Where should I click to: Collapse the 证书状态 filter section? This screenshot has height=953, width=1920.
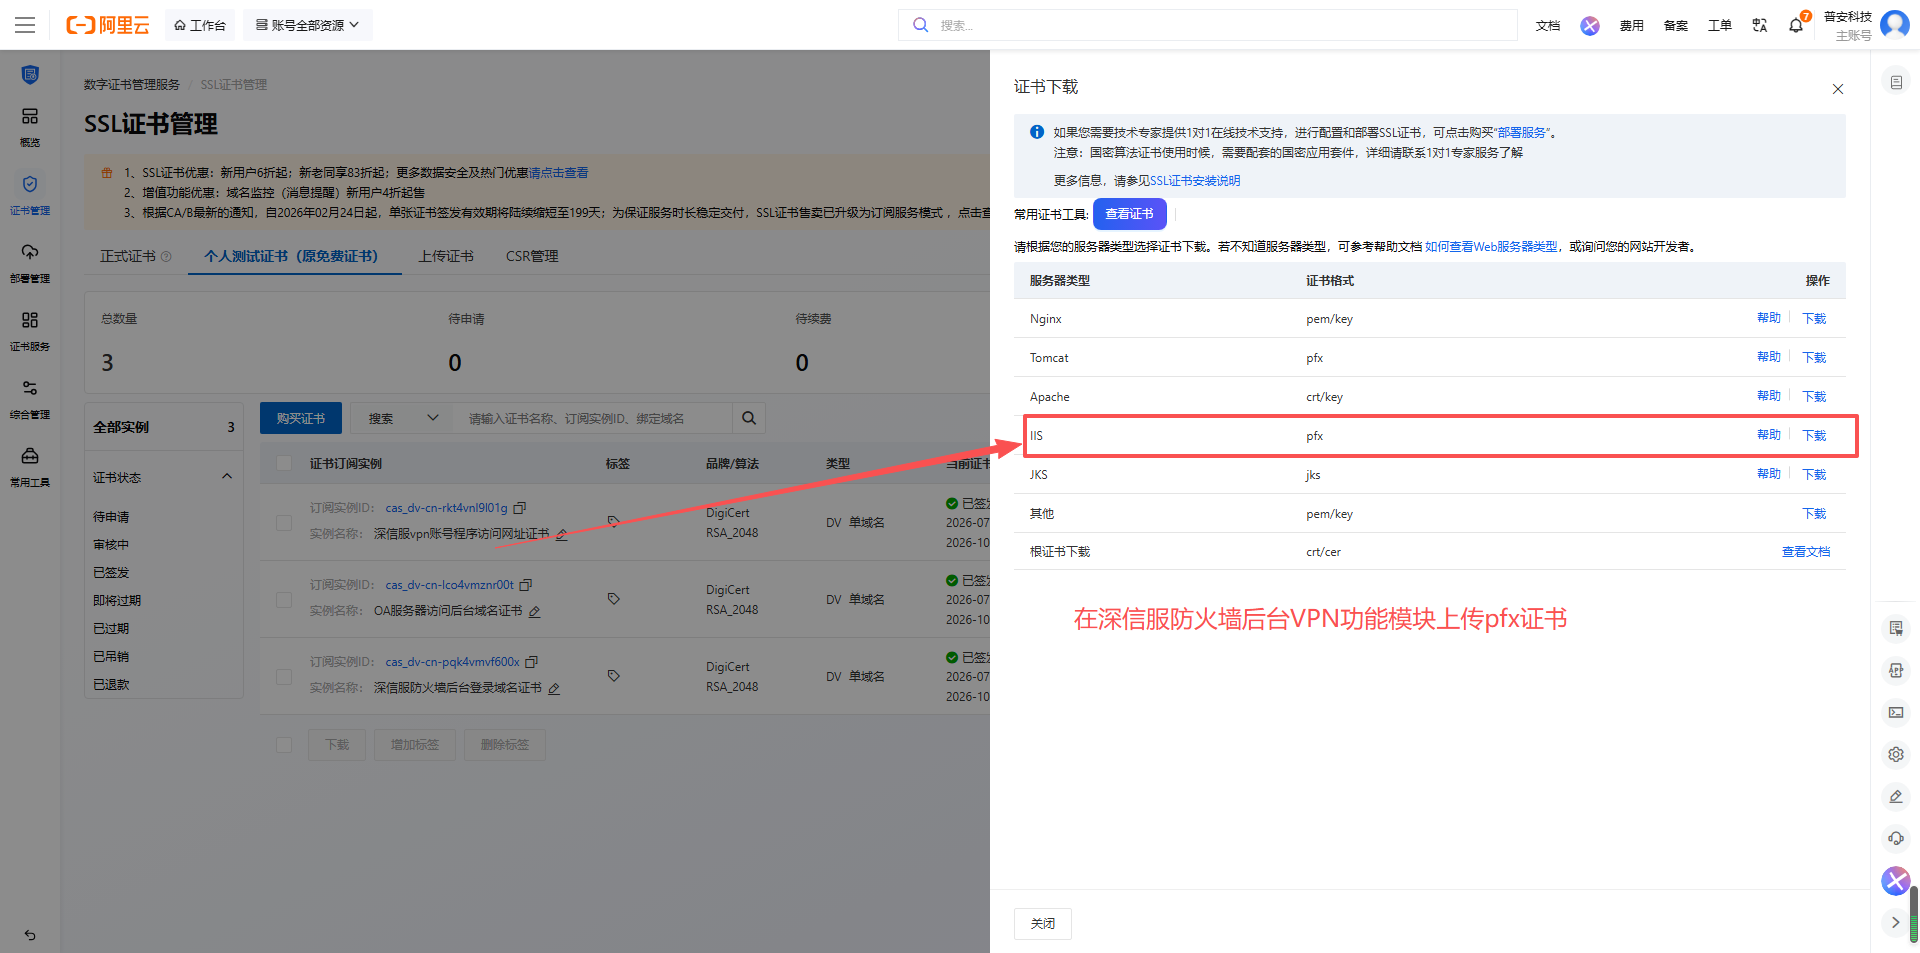point(227,477)
